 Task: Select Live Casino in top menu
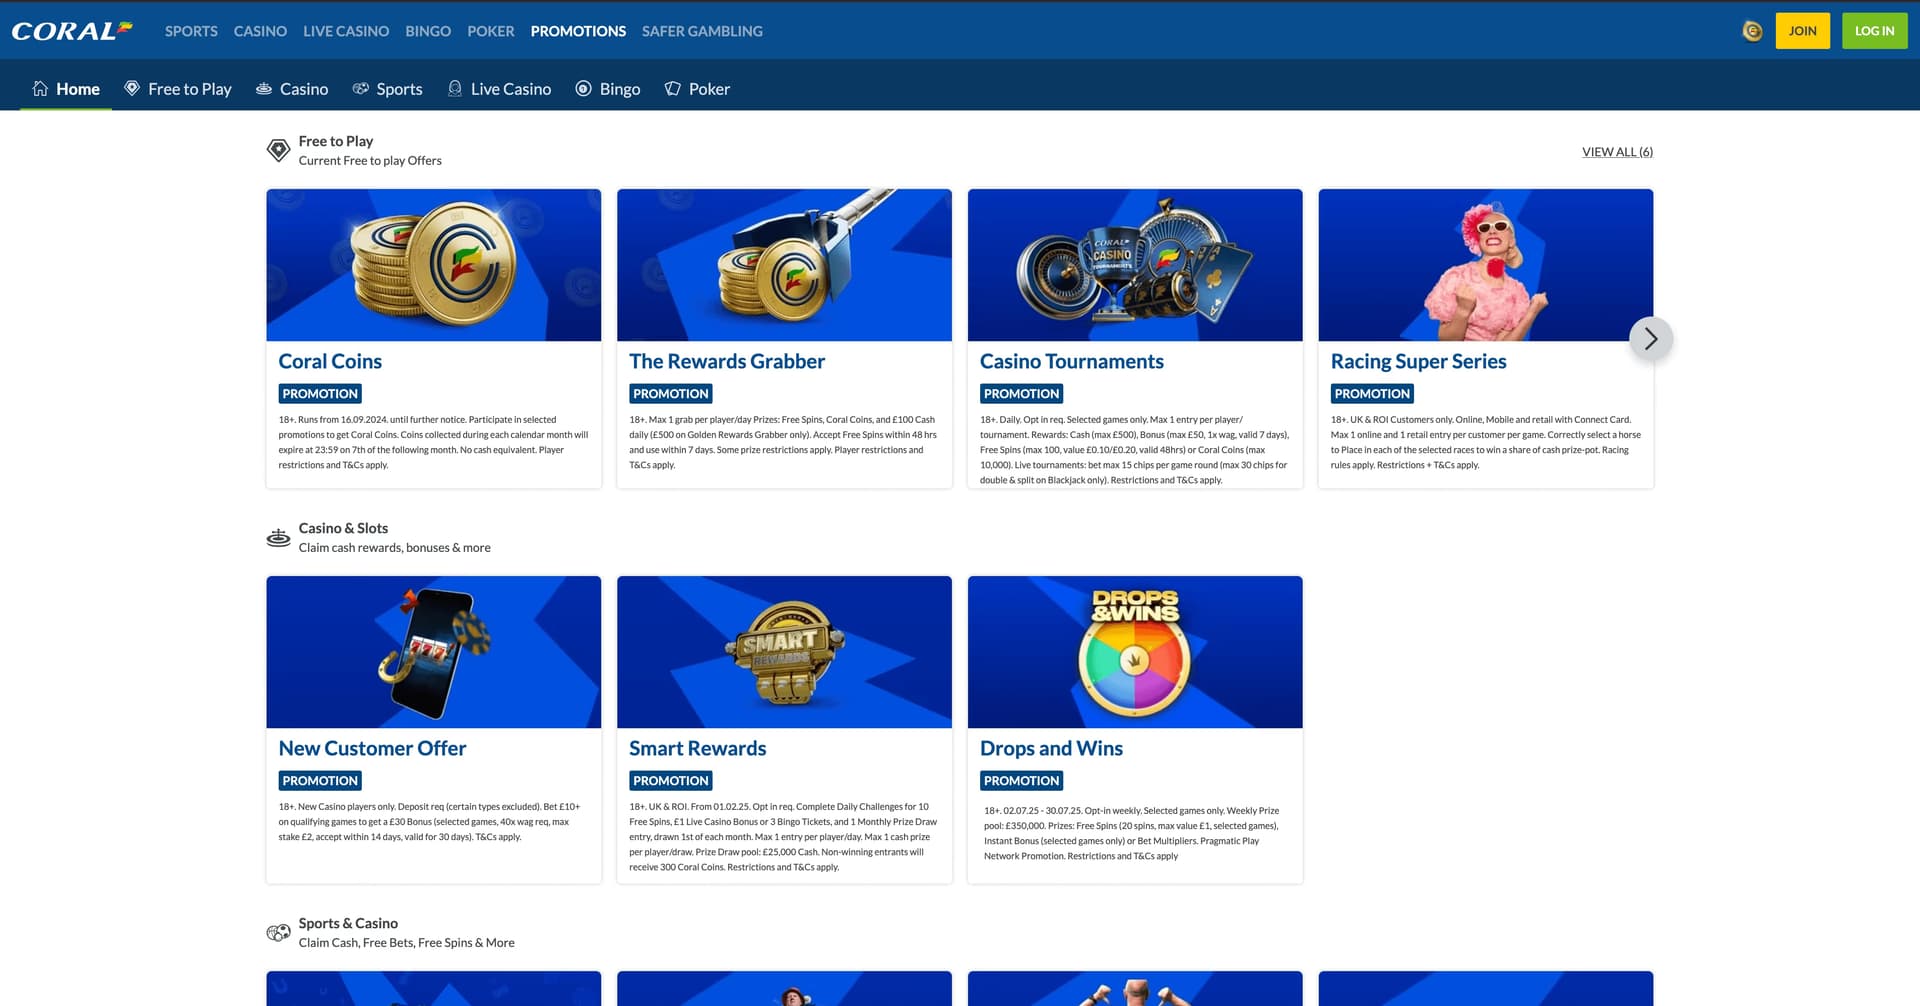tap(346, 31)
